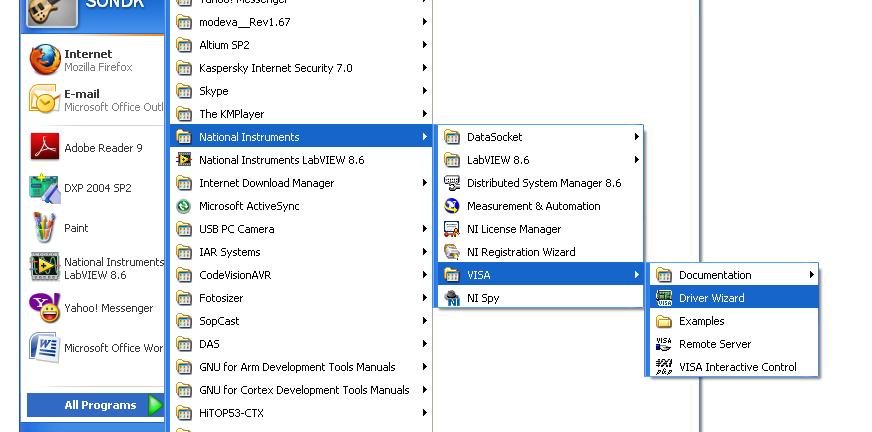Click Remote Server VISA icon
Screen dimensions: 872x432
[664, 344]
